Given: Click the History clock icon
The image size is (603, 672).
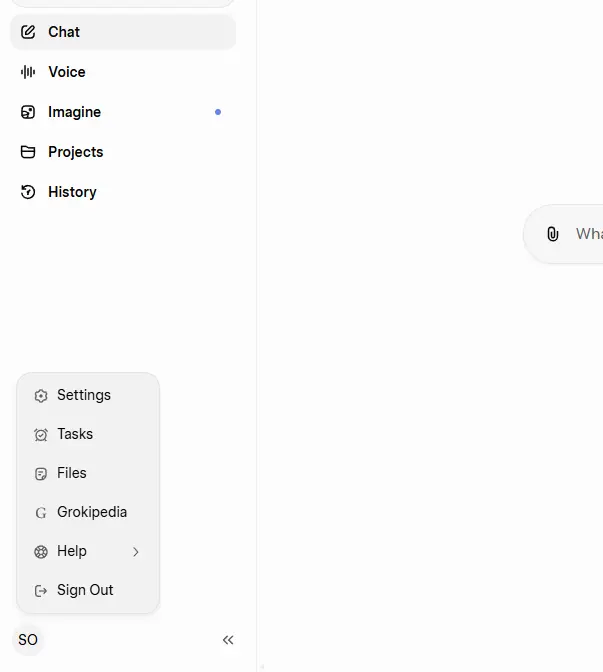Looking at the screenshot, I should (x=28, y=192).
